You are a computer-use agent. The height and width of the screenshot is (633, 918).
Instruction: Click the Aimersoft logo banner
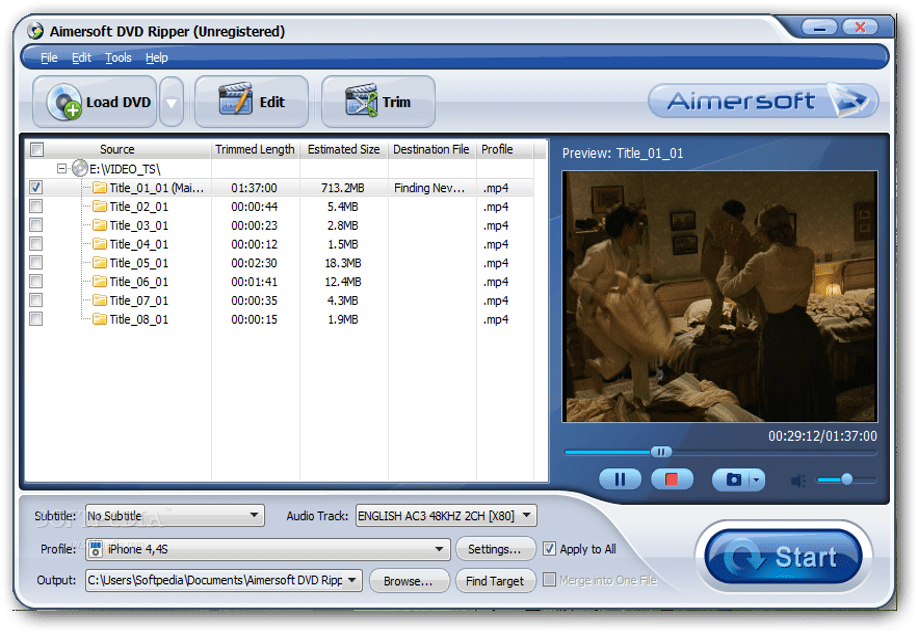coord(763,101)
